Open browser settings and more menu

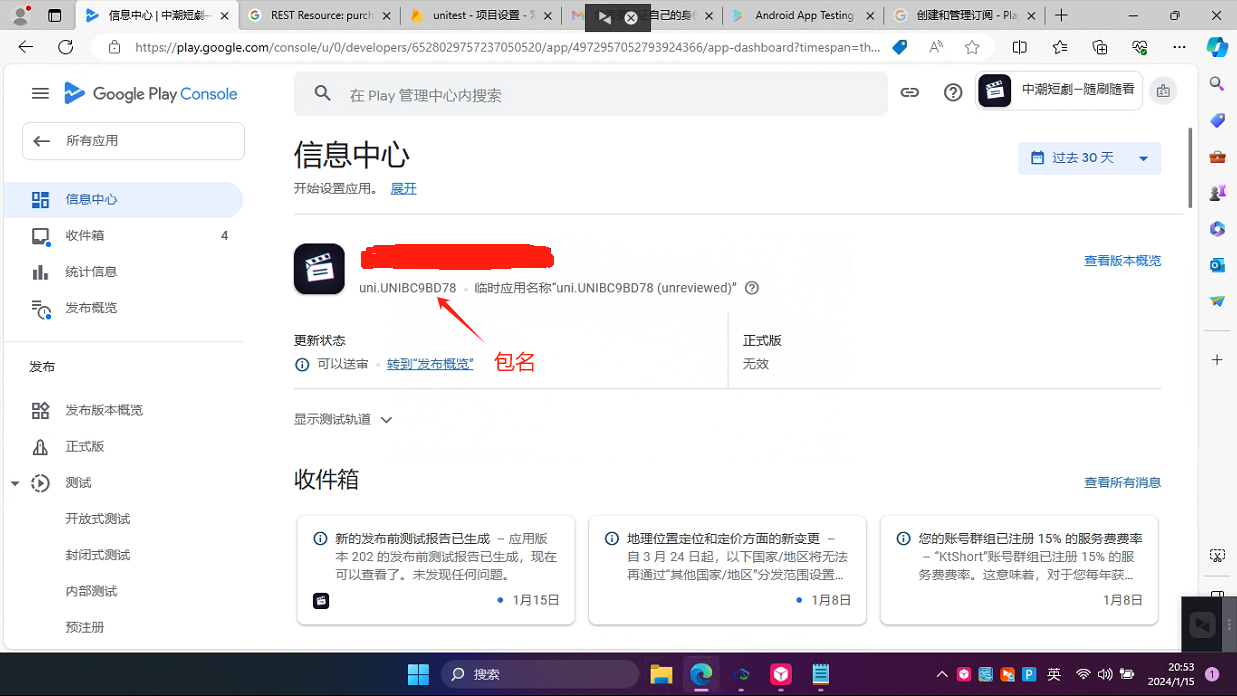tap(1179, 47)
